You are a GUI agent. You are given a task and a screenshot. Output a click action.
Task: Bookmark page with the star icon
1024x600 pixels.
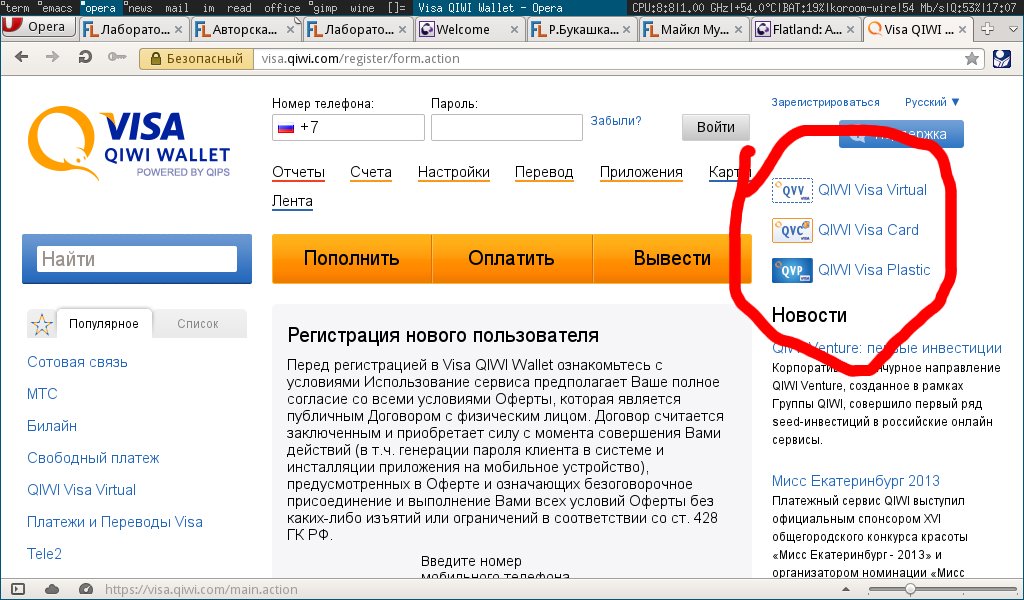pyautogui.click(x=971, y=59)
